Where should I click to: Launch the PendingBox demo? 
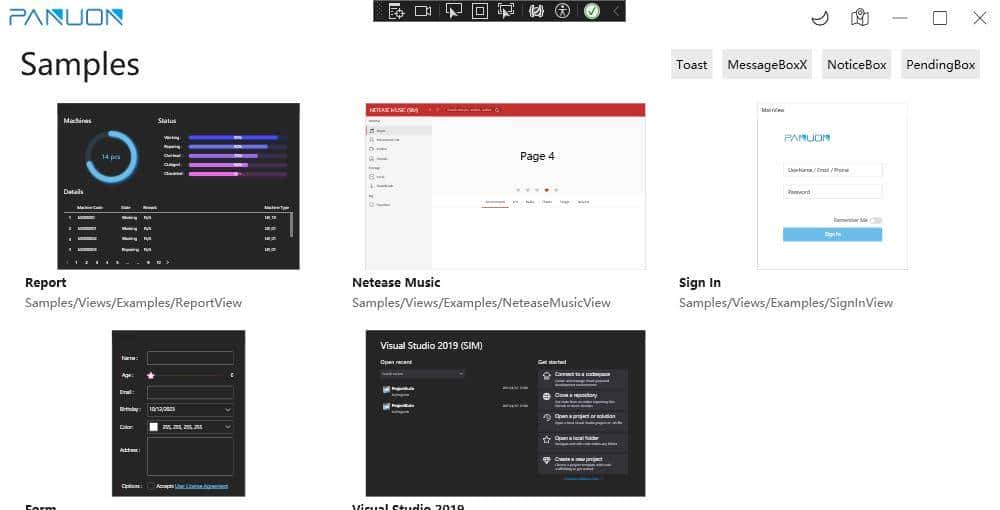tap(941, 64)
